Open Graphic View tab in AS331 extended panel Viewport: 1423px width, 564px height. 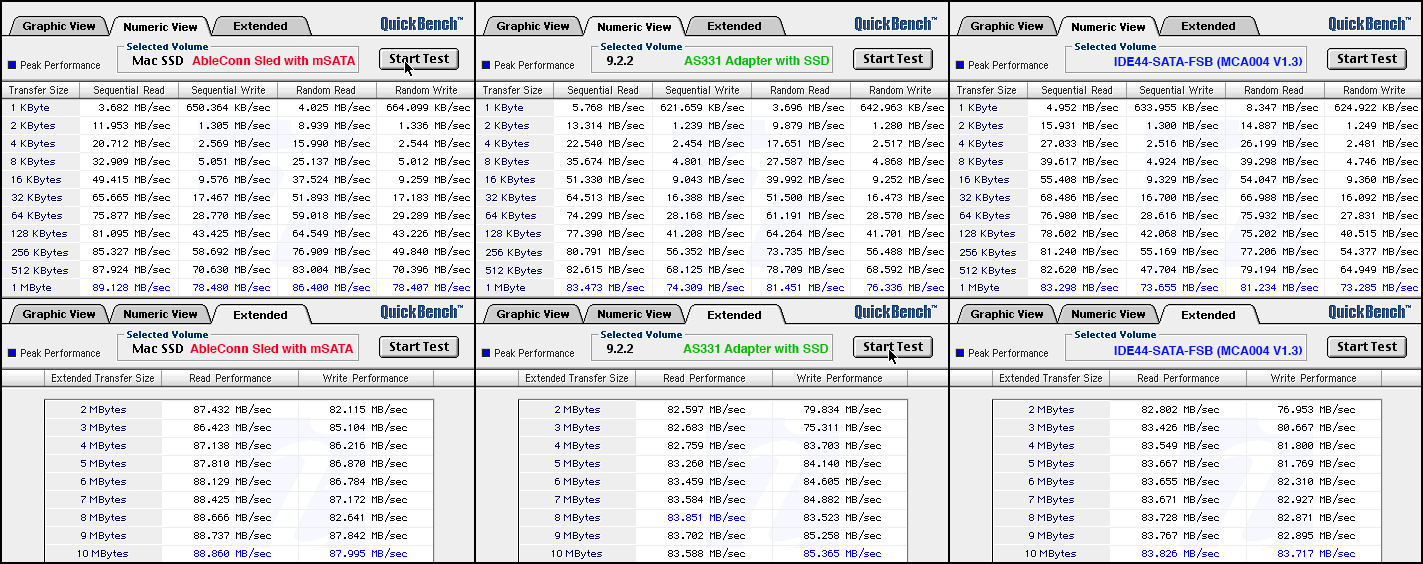(533, 314)
